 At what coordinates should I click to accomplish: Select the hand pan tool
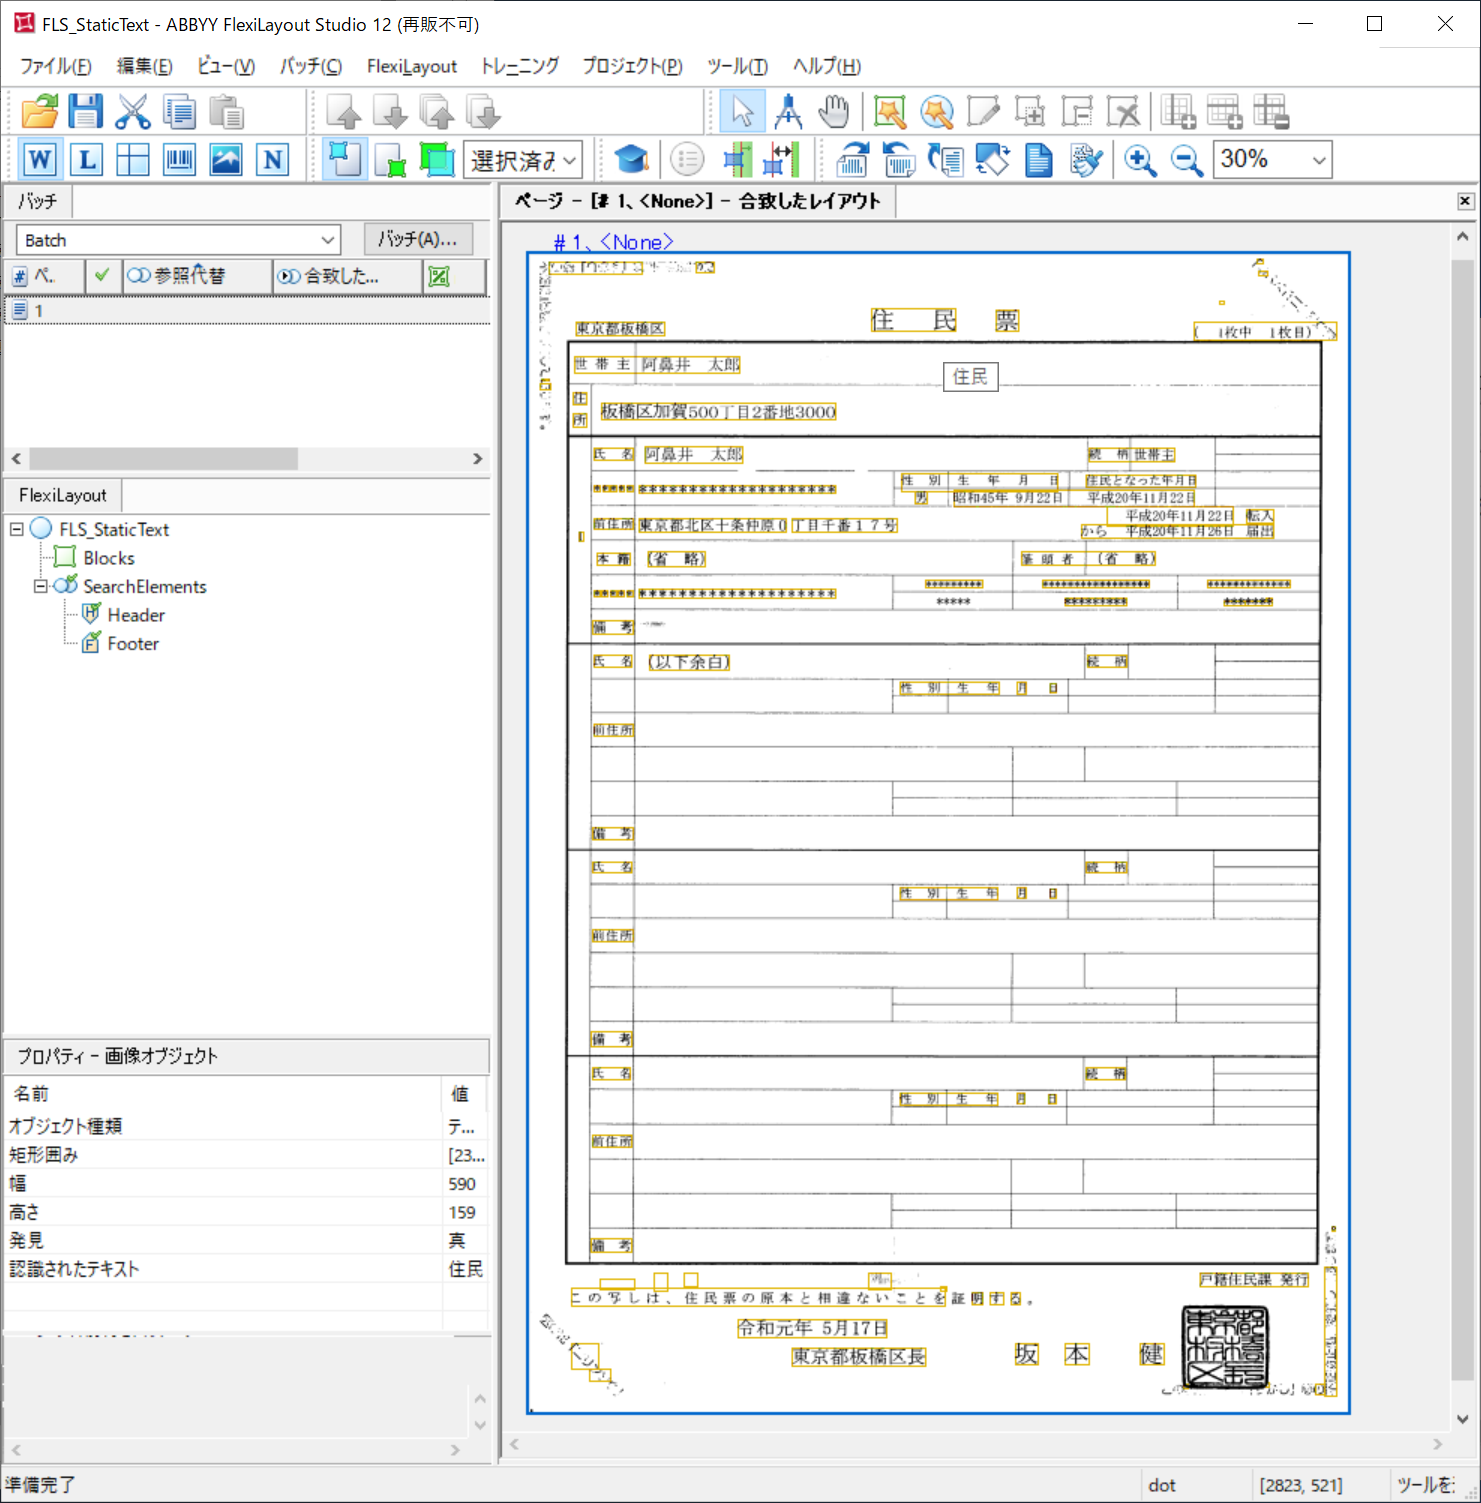[833, 111]
